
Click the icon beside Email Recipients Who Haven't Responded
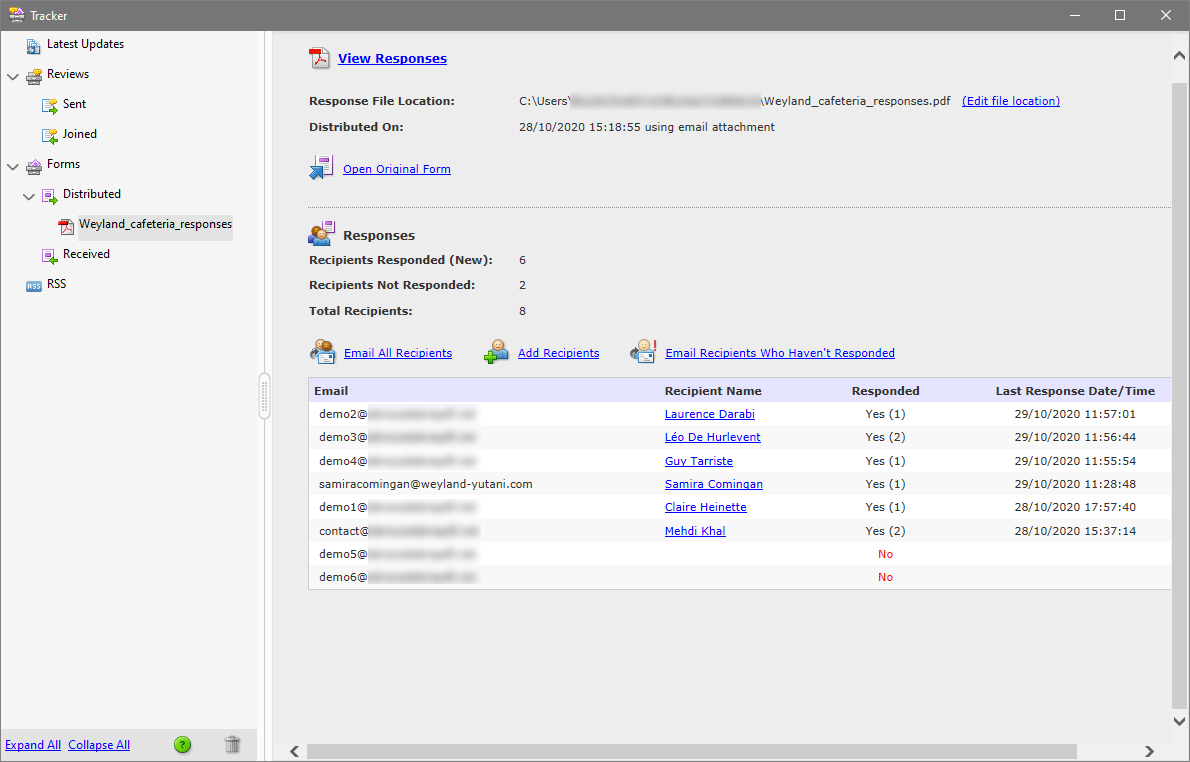[x=643, y=351]
